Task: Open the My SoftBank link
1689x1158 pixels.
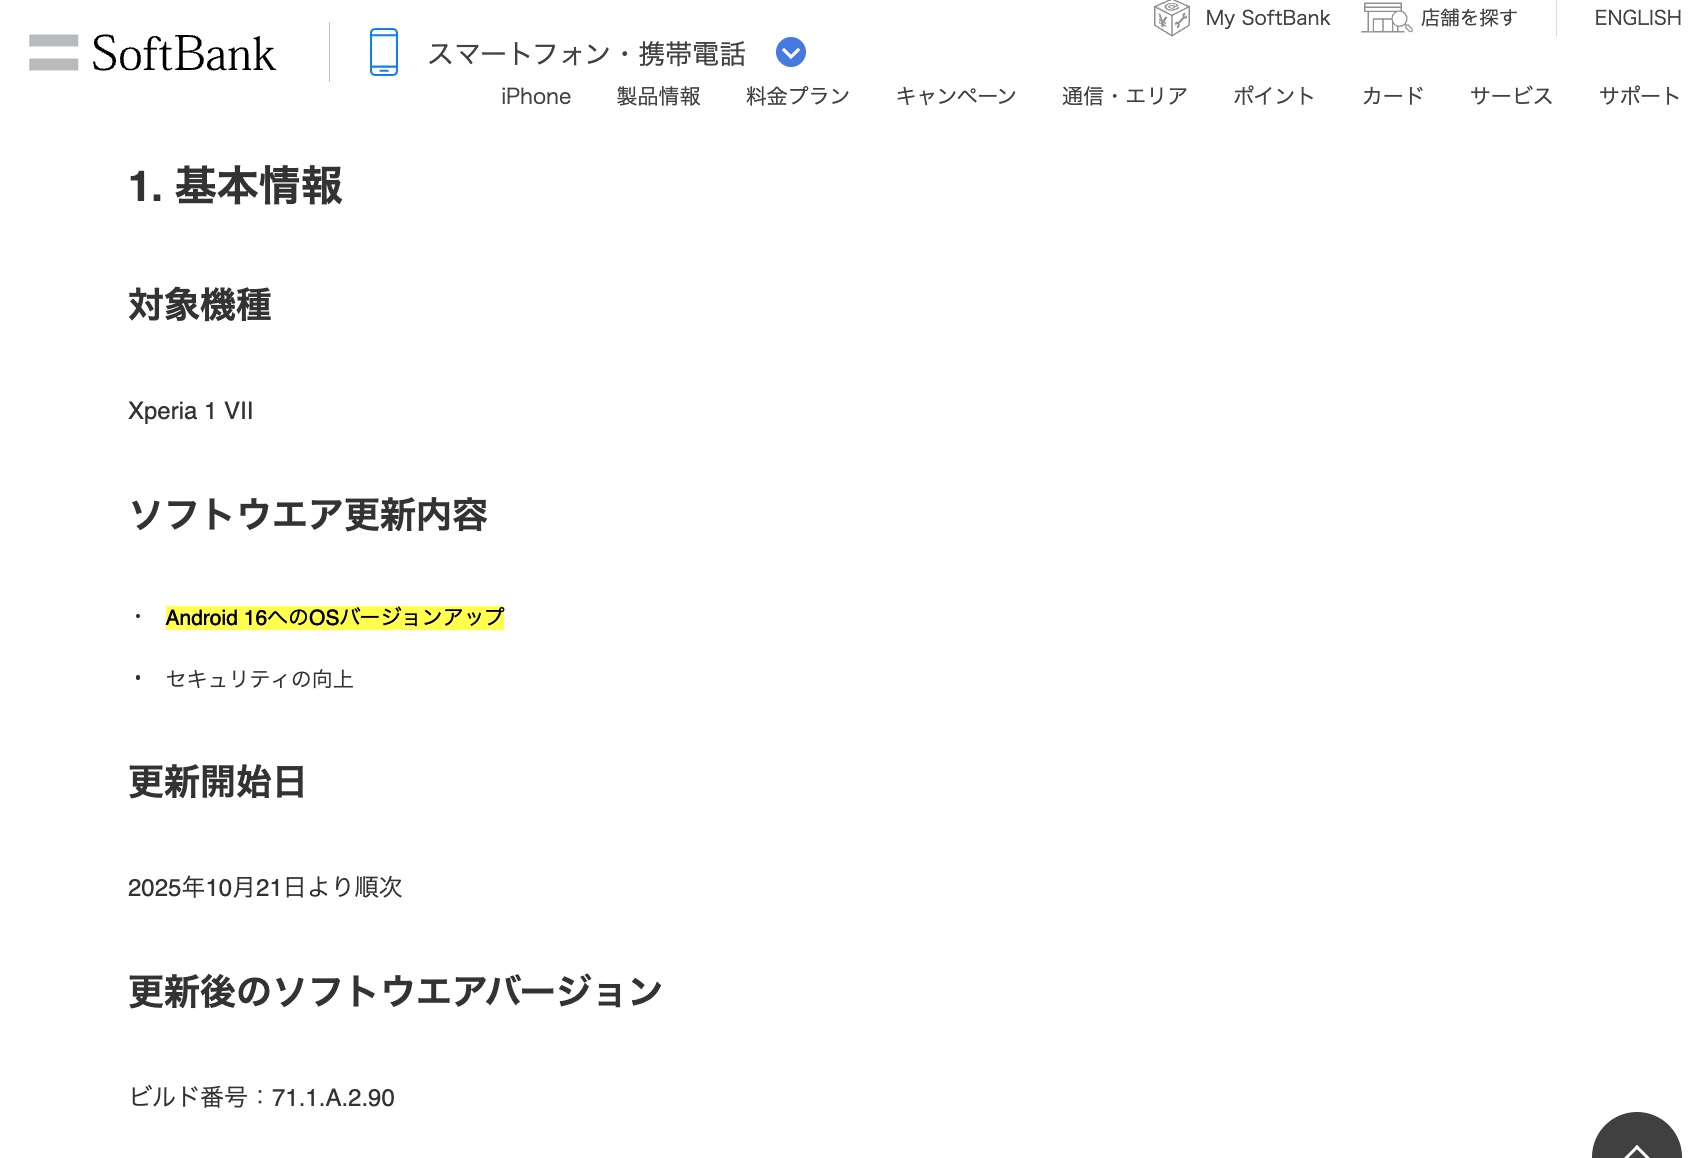Action: (1267, 18)
